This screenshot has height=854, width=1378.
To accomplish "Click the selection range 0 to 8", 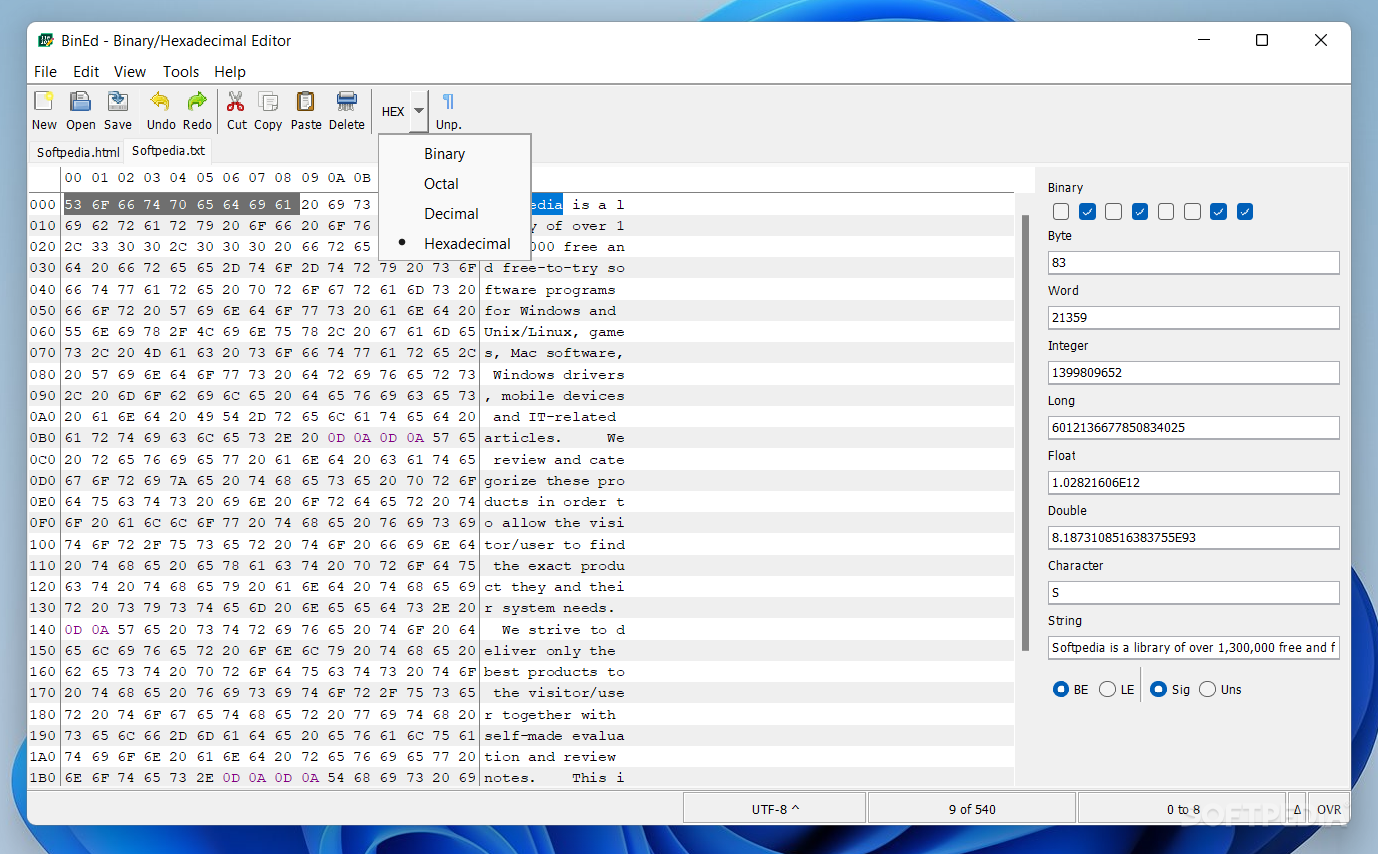I will [1183, 809].
